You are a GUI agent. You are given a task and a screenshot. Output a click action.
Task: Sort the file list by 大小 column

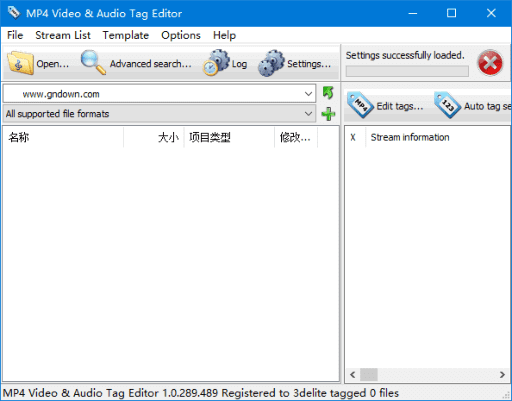coord(154,137)
